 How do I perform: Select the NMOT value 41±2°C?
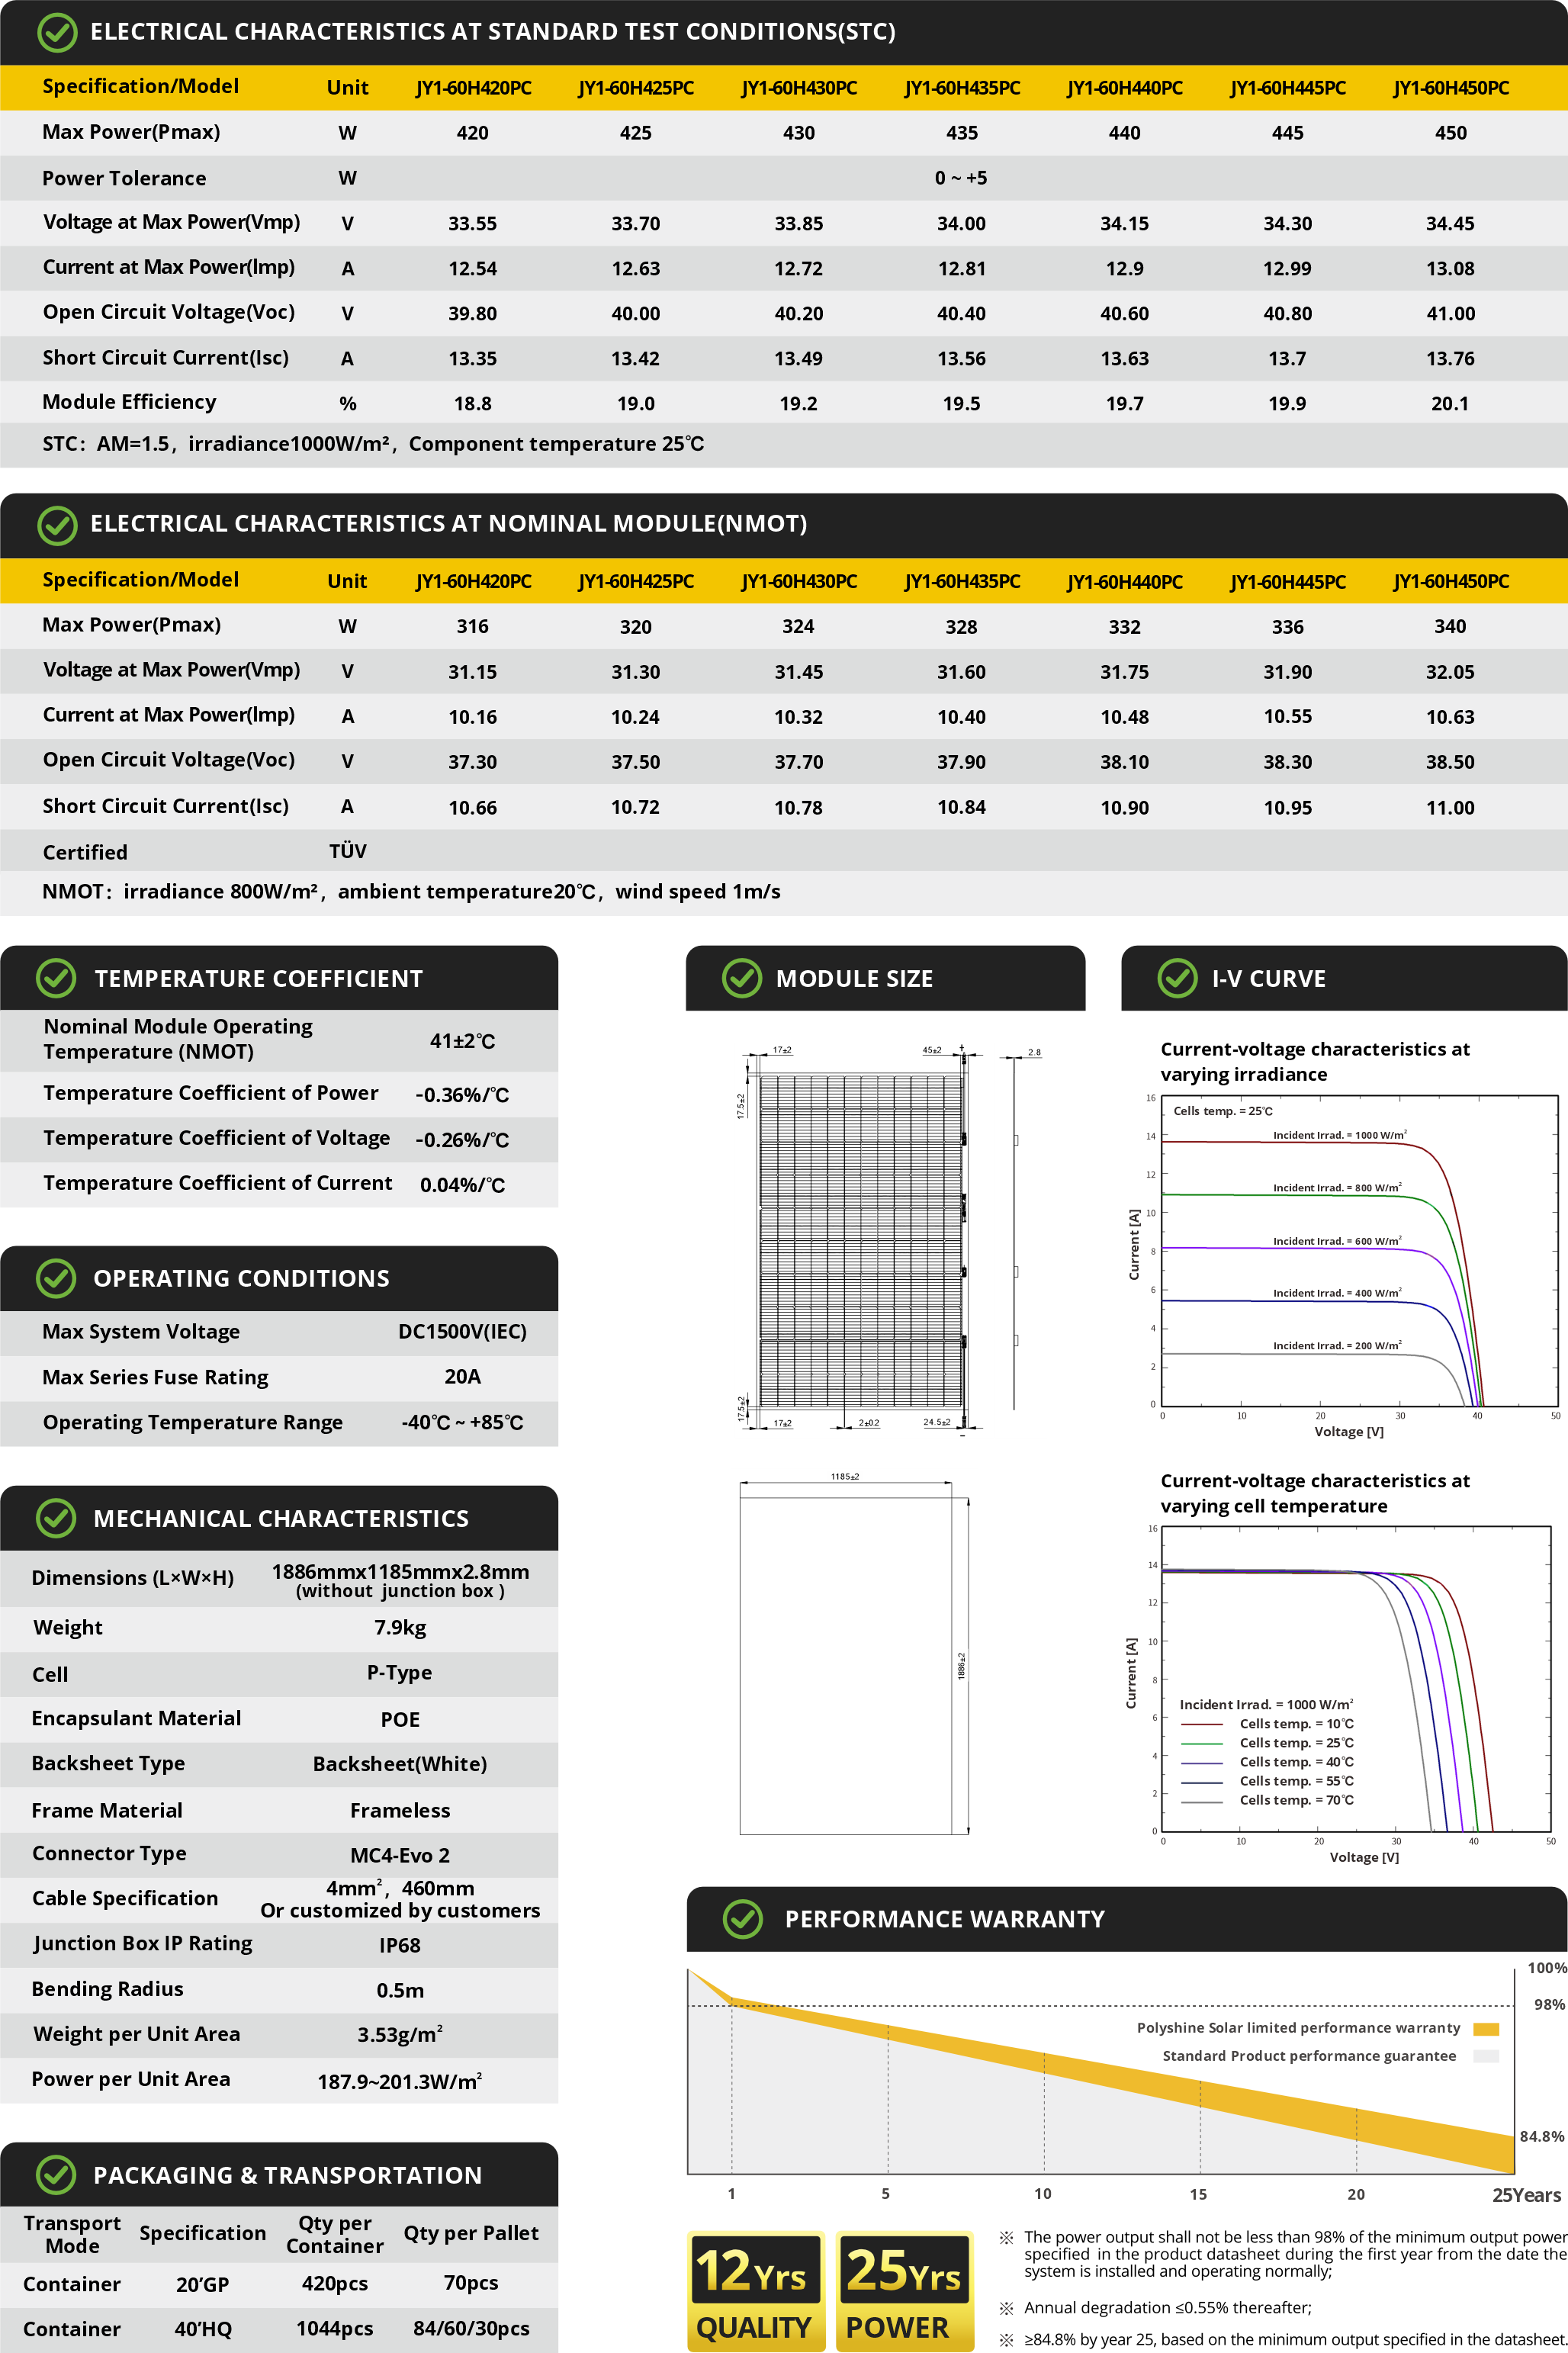pyautogui.click(x=462, y=1041)
